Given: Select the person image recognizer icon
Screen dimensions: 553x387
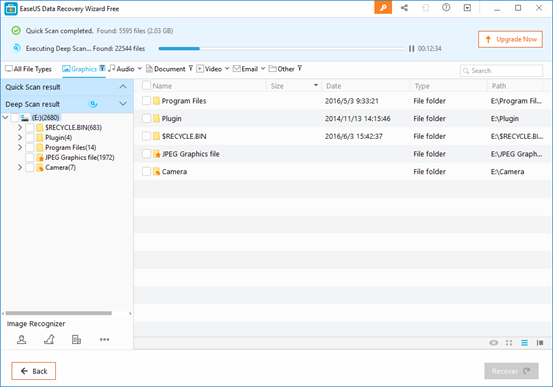Looking at the screenshot, I should click(22, 339).
